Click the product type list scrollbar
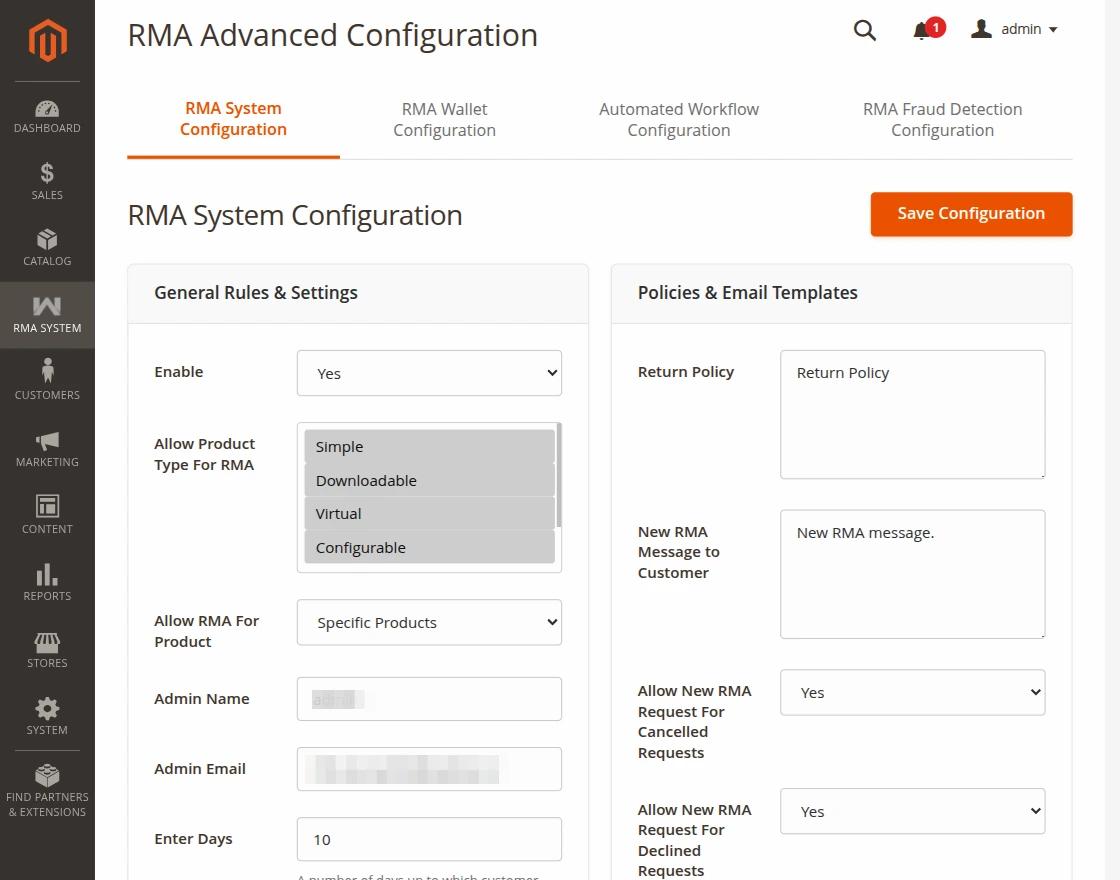Image resolution: width=1120 pixels, height=880 pixels. [x=559, y=475]
